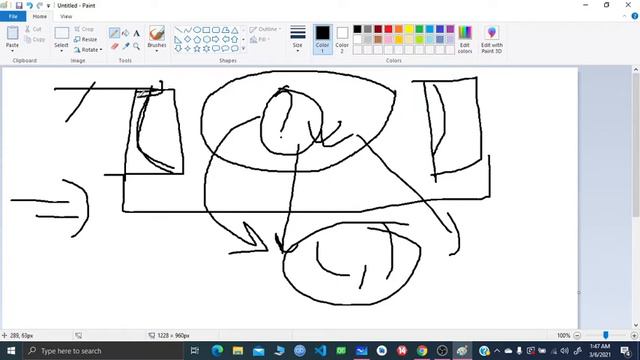Choose the Pentagon shape
Viewport: 640px width, 360px height.
coord(197,40)
